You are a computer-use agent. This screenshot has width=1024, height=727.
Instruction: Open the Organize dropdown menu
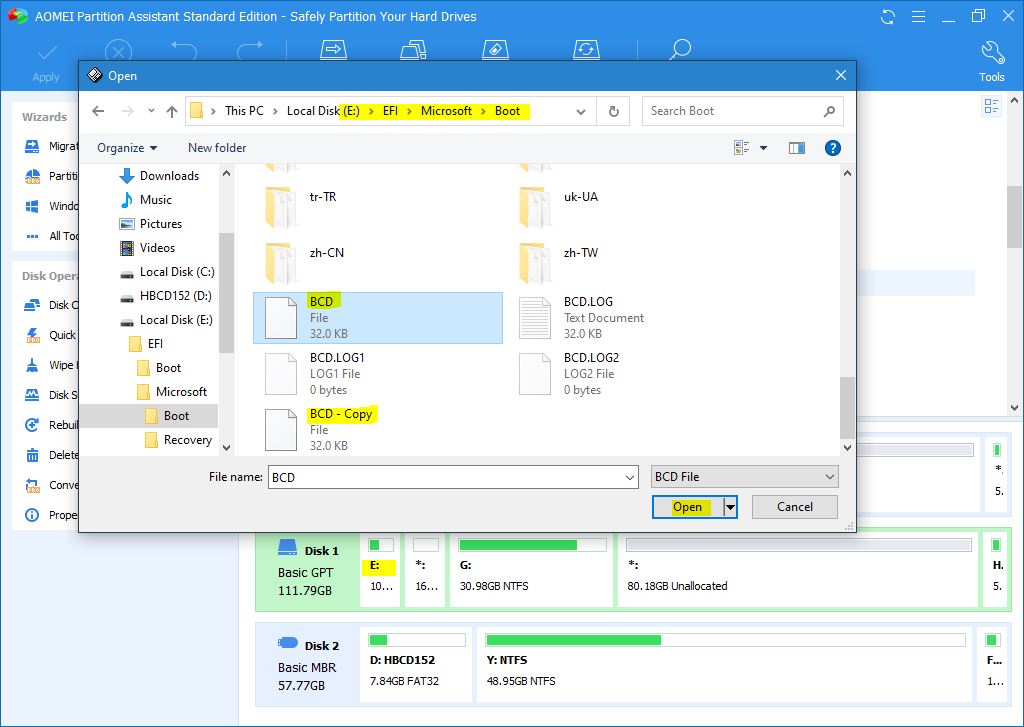127,148
